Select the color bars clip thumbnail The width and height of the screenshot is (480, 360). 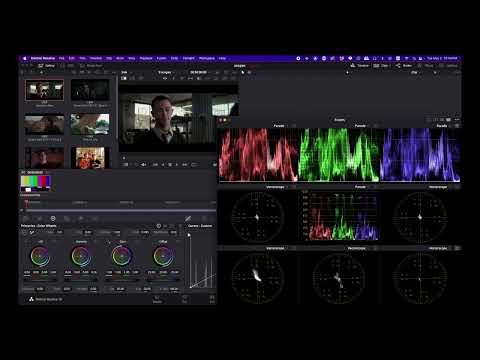pyautogui.click(x=35, y=184)
